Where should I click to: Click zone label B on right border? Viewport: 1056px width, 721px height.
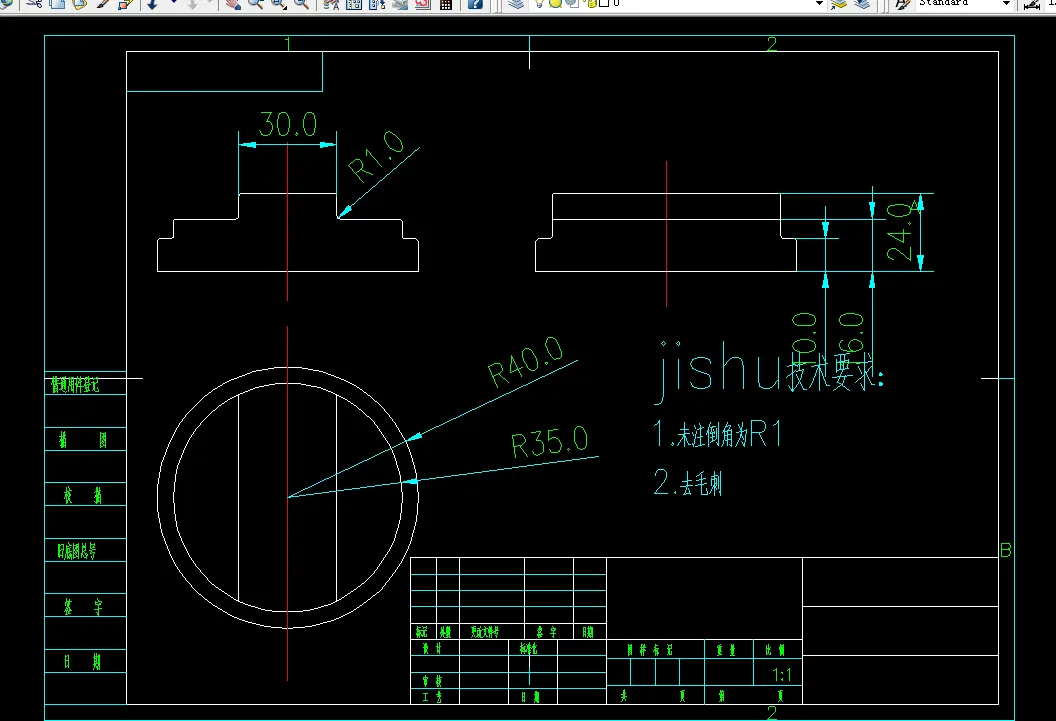pos(1005,551)
